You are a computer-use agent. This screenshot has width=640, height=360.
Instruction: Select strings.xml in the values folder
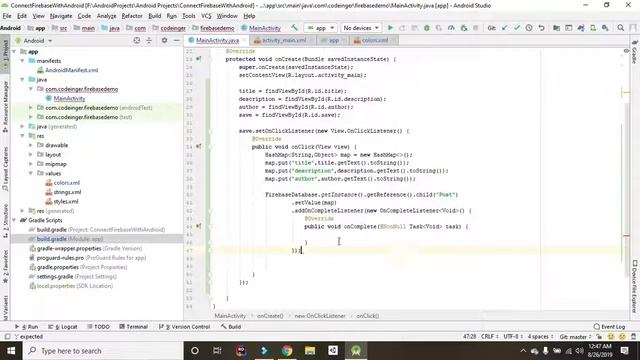tap(67, 192)
